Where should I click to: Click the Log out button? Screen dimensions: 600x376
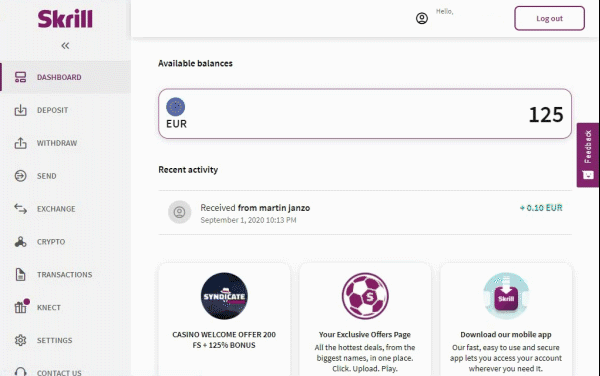pos(549,18)
